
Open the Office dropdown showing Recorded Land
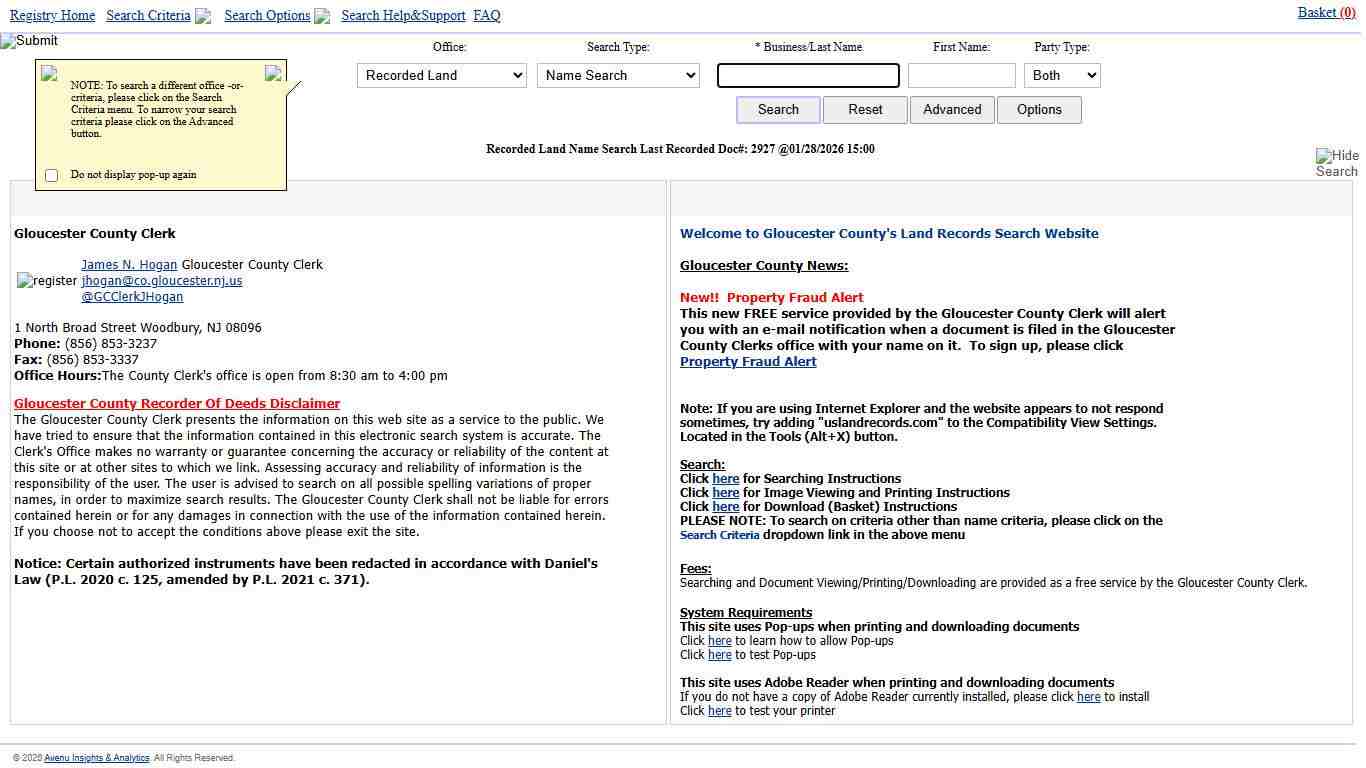441,75
